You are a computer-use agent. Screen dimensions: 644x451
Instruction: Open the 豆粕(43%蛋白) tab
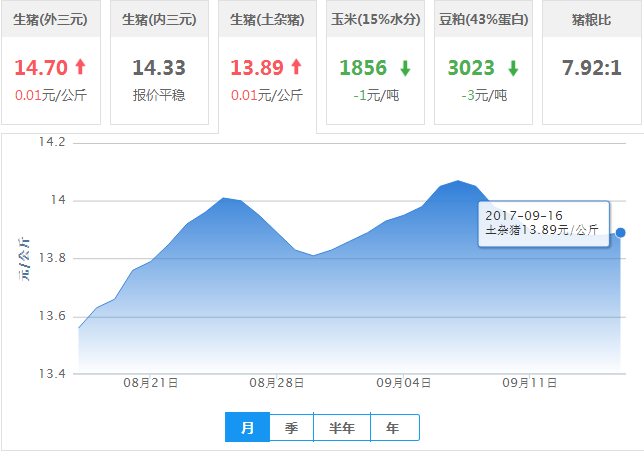pyautogui.click(x=483, y=20)
